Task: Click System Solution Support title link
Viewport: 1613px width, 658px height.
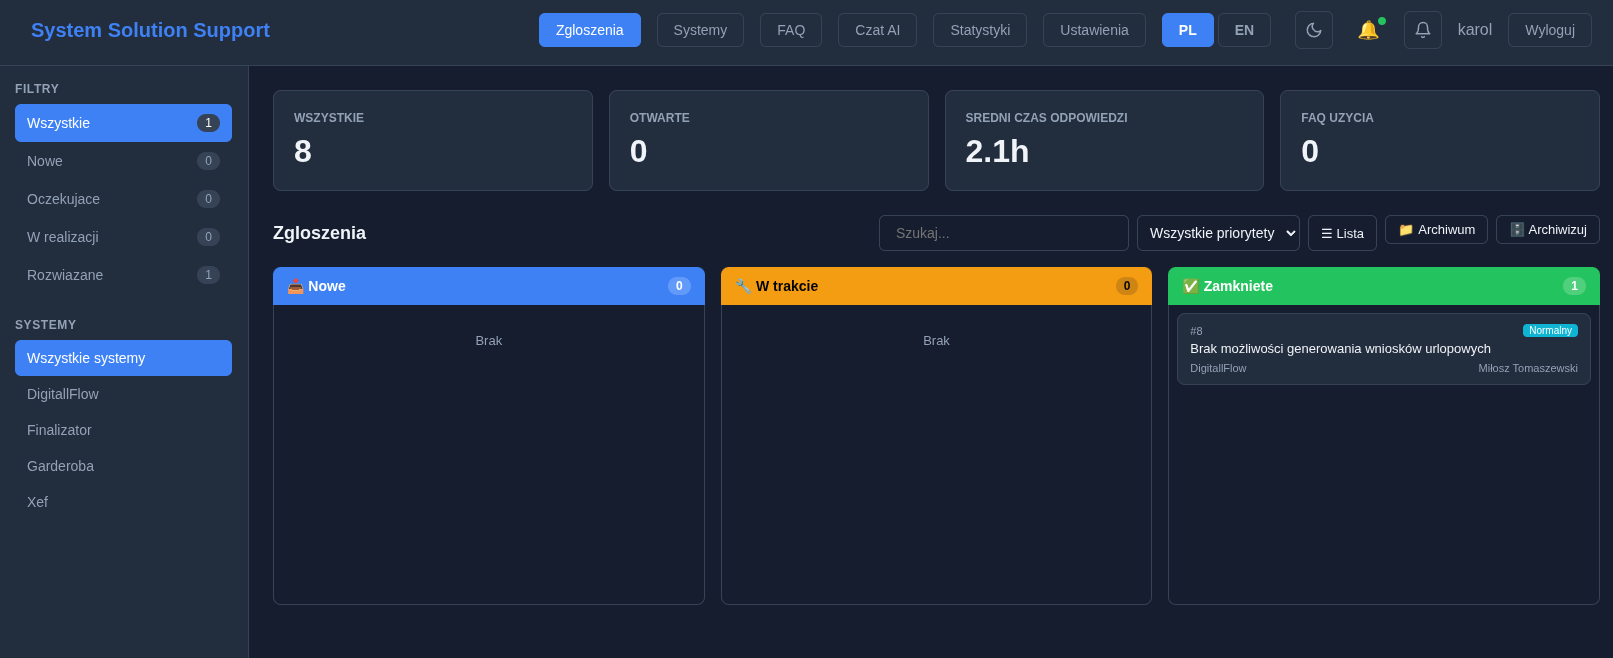Action: pos(150,30)
